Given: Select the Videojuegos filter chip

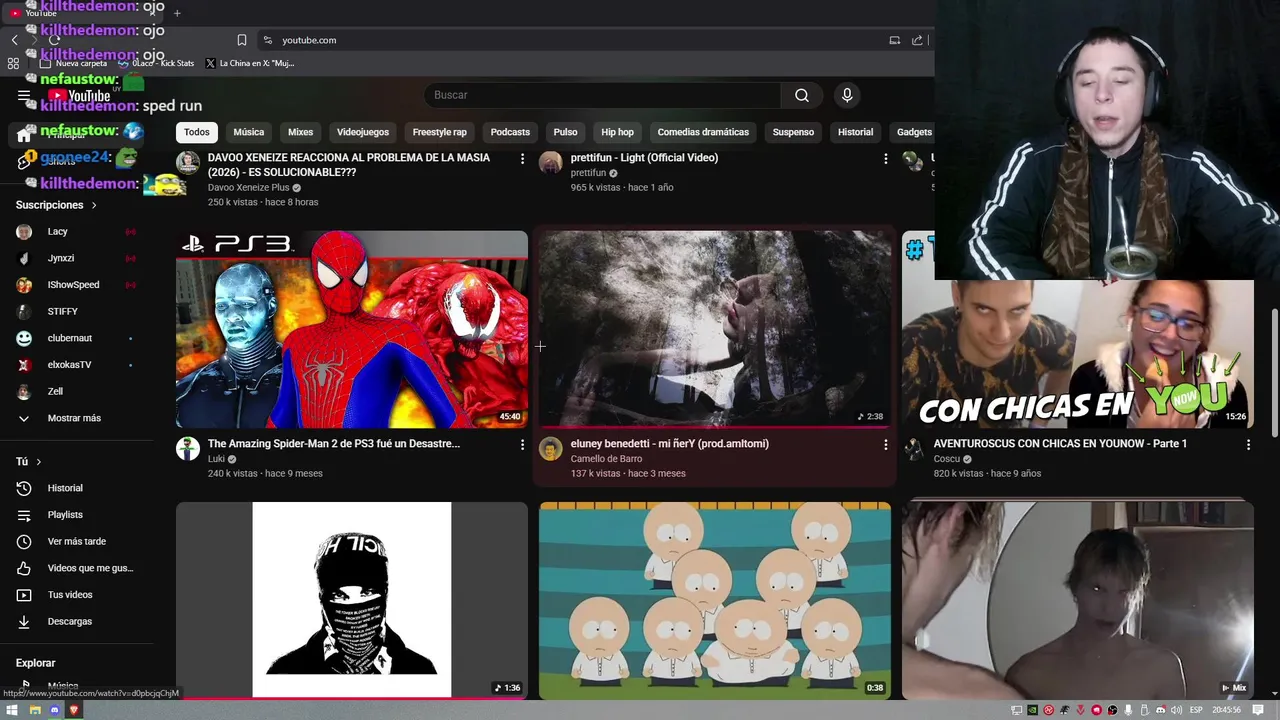Looking at the screenshot, I should click(x=363, y=132).
